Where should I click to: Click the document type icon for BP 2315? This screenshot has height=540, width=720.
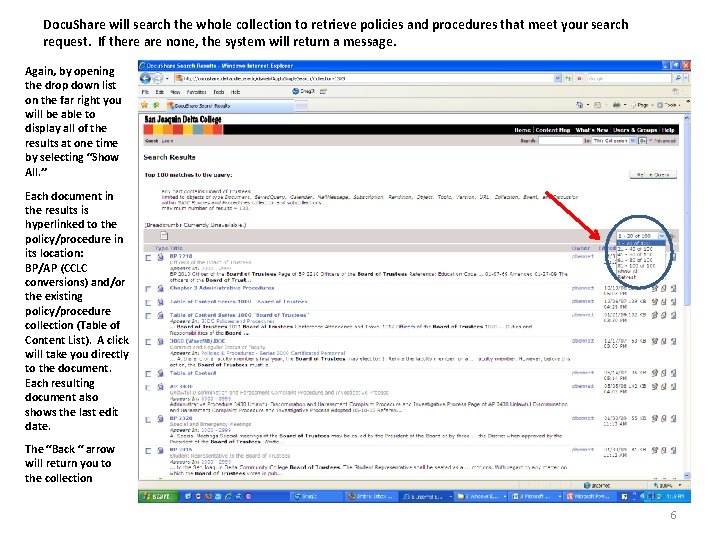(x=160, y=450)
